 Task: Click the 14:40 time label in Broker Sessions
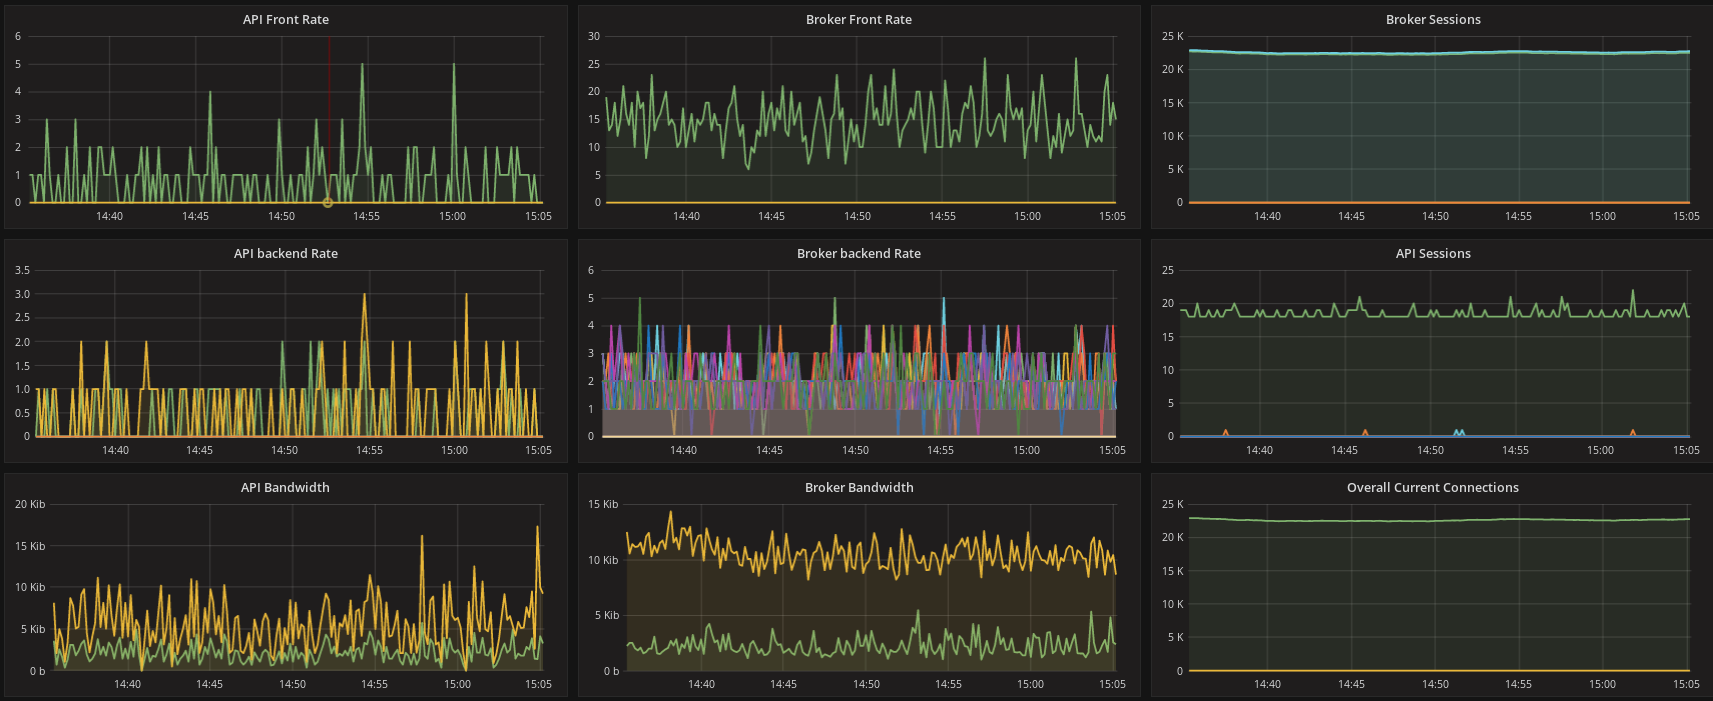(1267, 216)
